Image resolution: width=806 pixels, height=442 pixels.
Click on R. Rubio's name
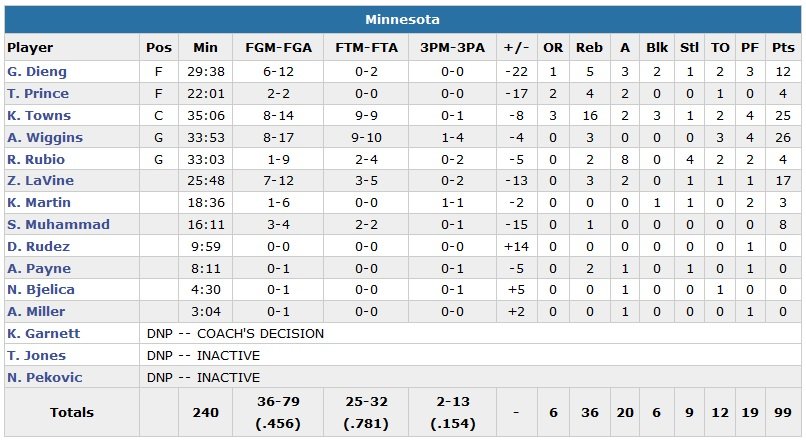tap(33, 159)
